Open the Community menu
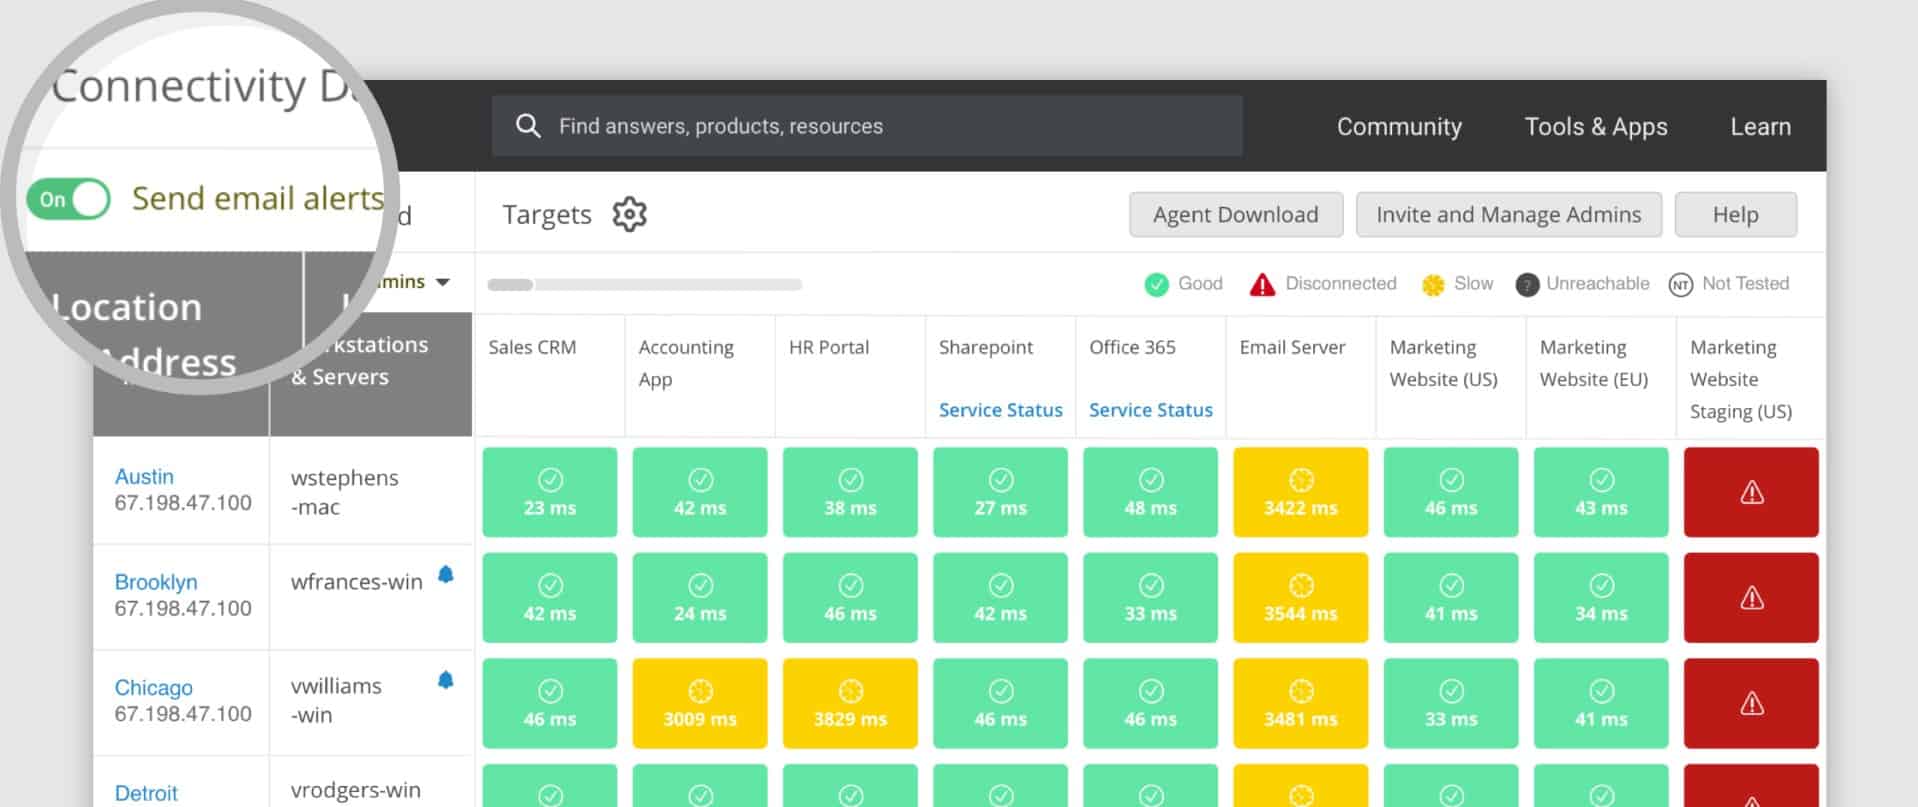The height and width of the screenshot is (807, 1918). pyautogui.click(x=1399, y=127)
